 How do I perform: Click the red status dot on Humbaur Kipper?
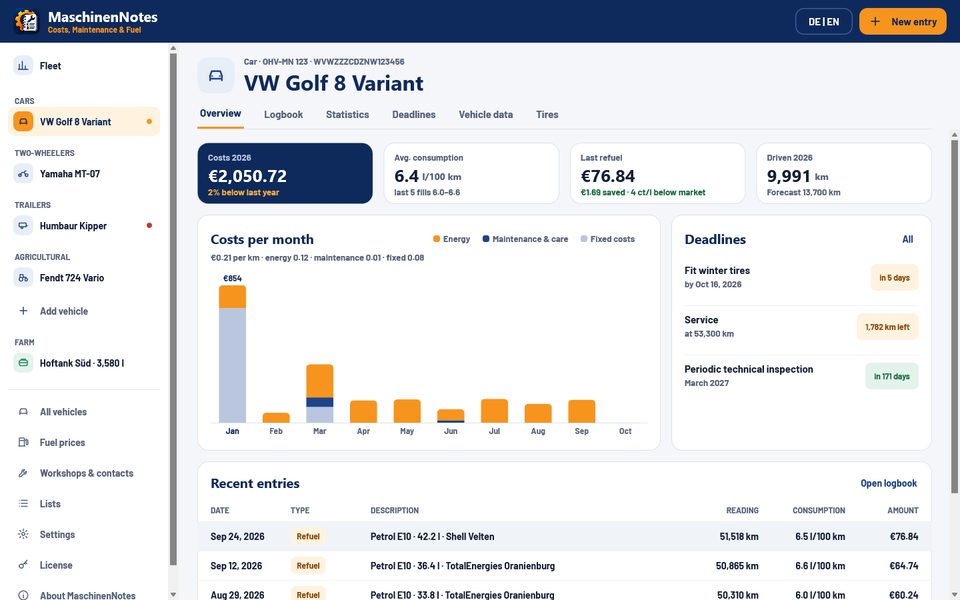(x=149, y=225)
